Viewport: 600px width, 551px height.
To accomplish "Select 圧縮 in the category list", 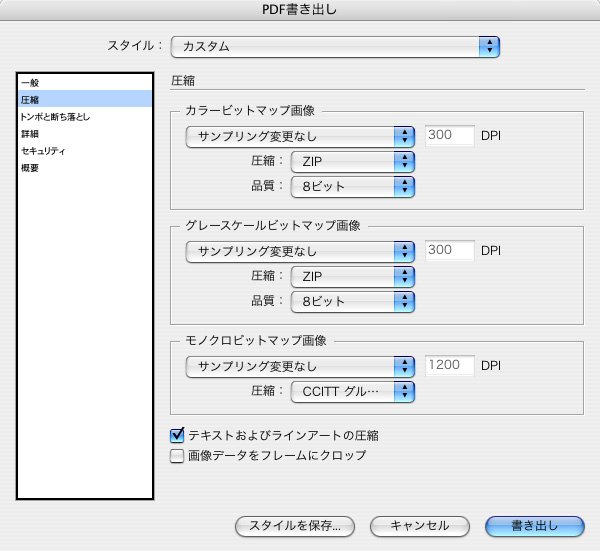I will click(85, 99).
